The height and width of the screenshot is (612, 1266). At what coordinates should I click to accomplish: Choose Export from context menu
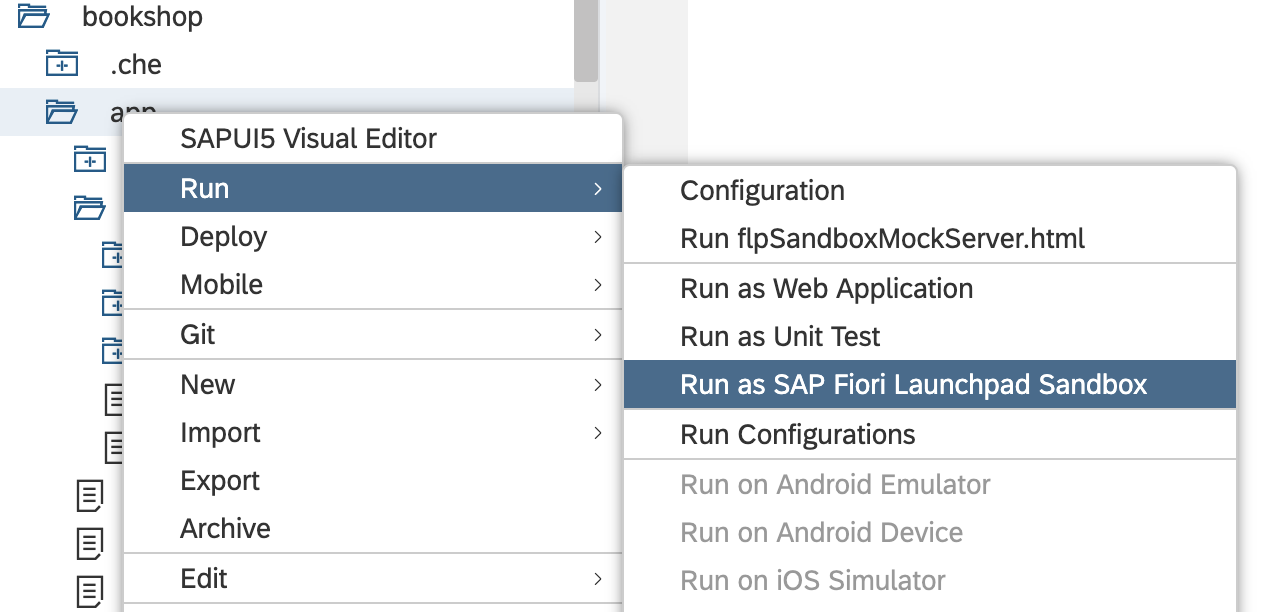click(372, 480)
